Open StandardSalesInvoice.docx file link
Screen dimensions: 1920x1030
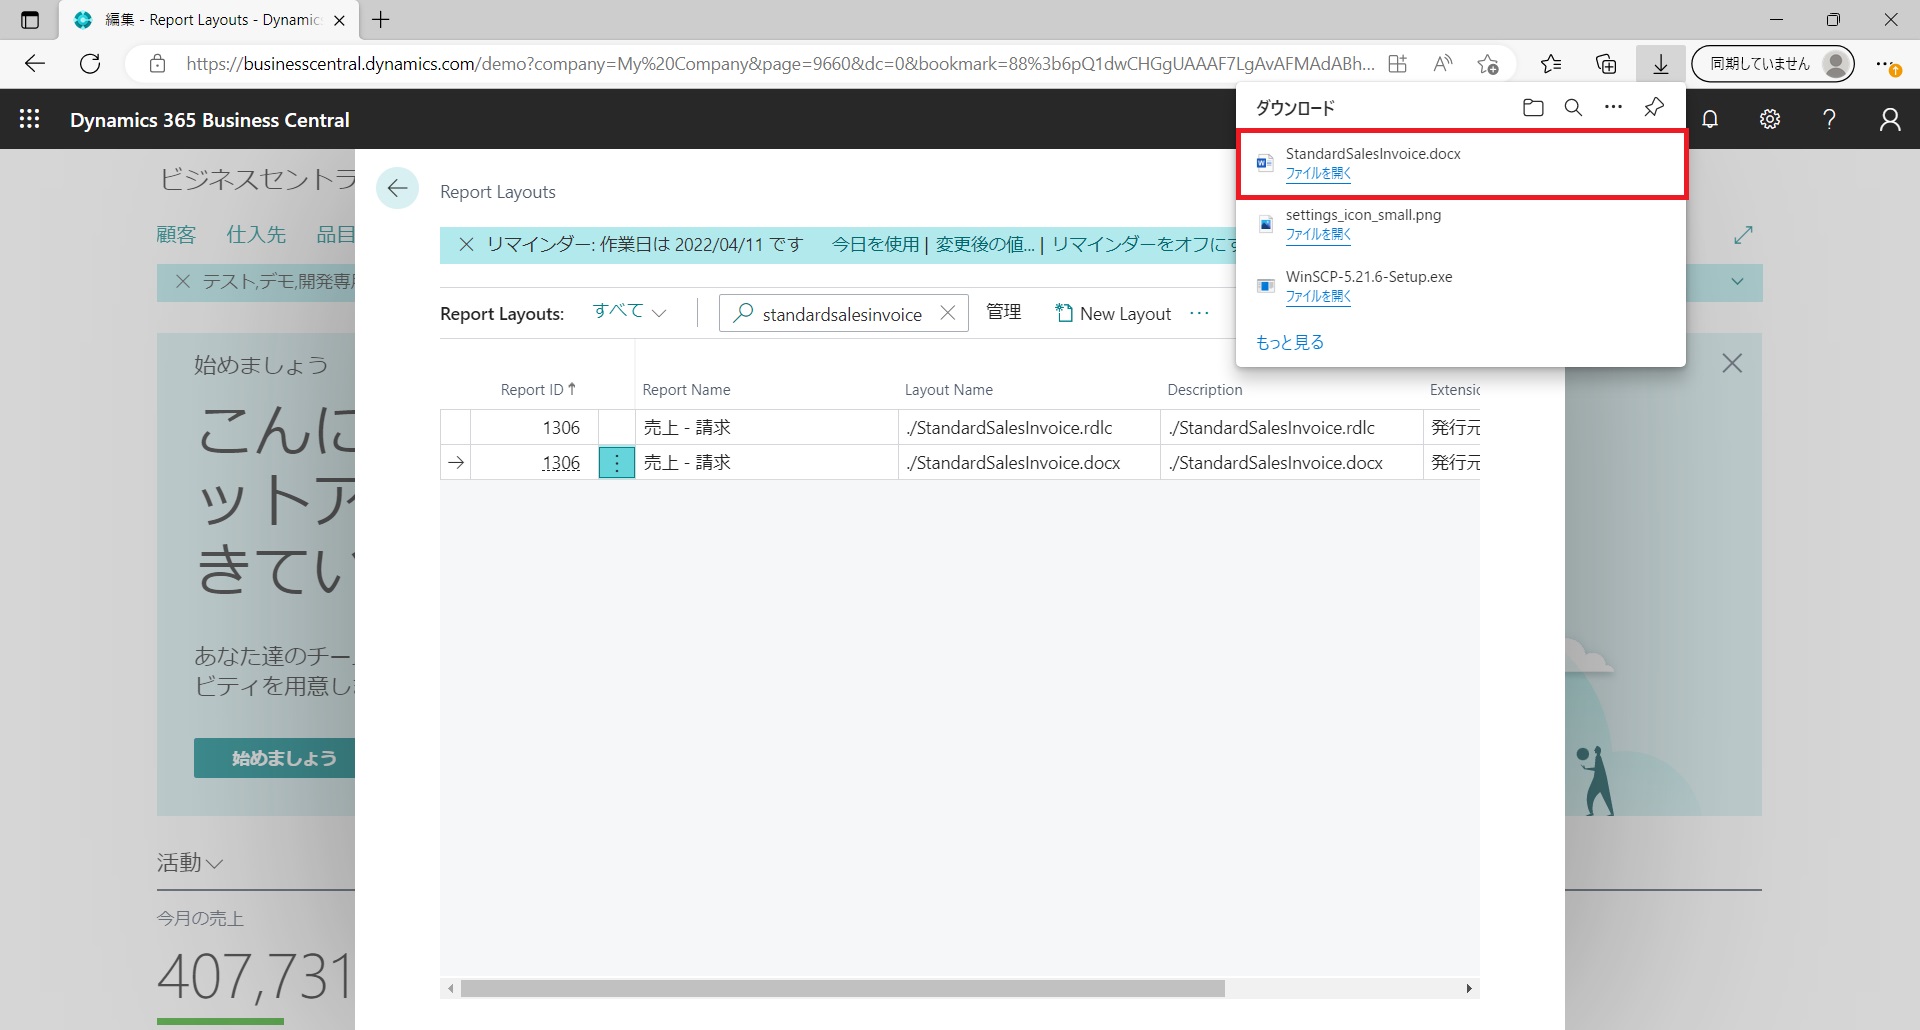(1318, 173)
